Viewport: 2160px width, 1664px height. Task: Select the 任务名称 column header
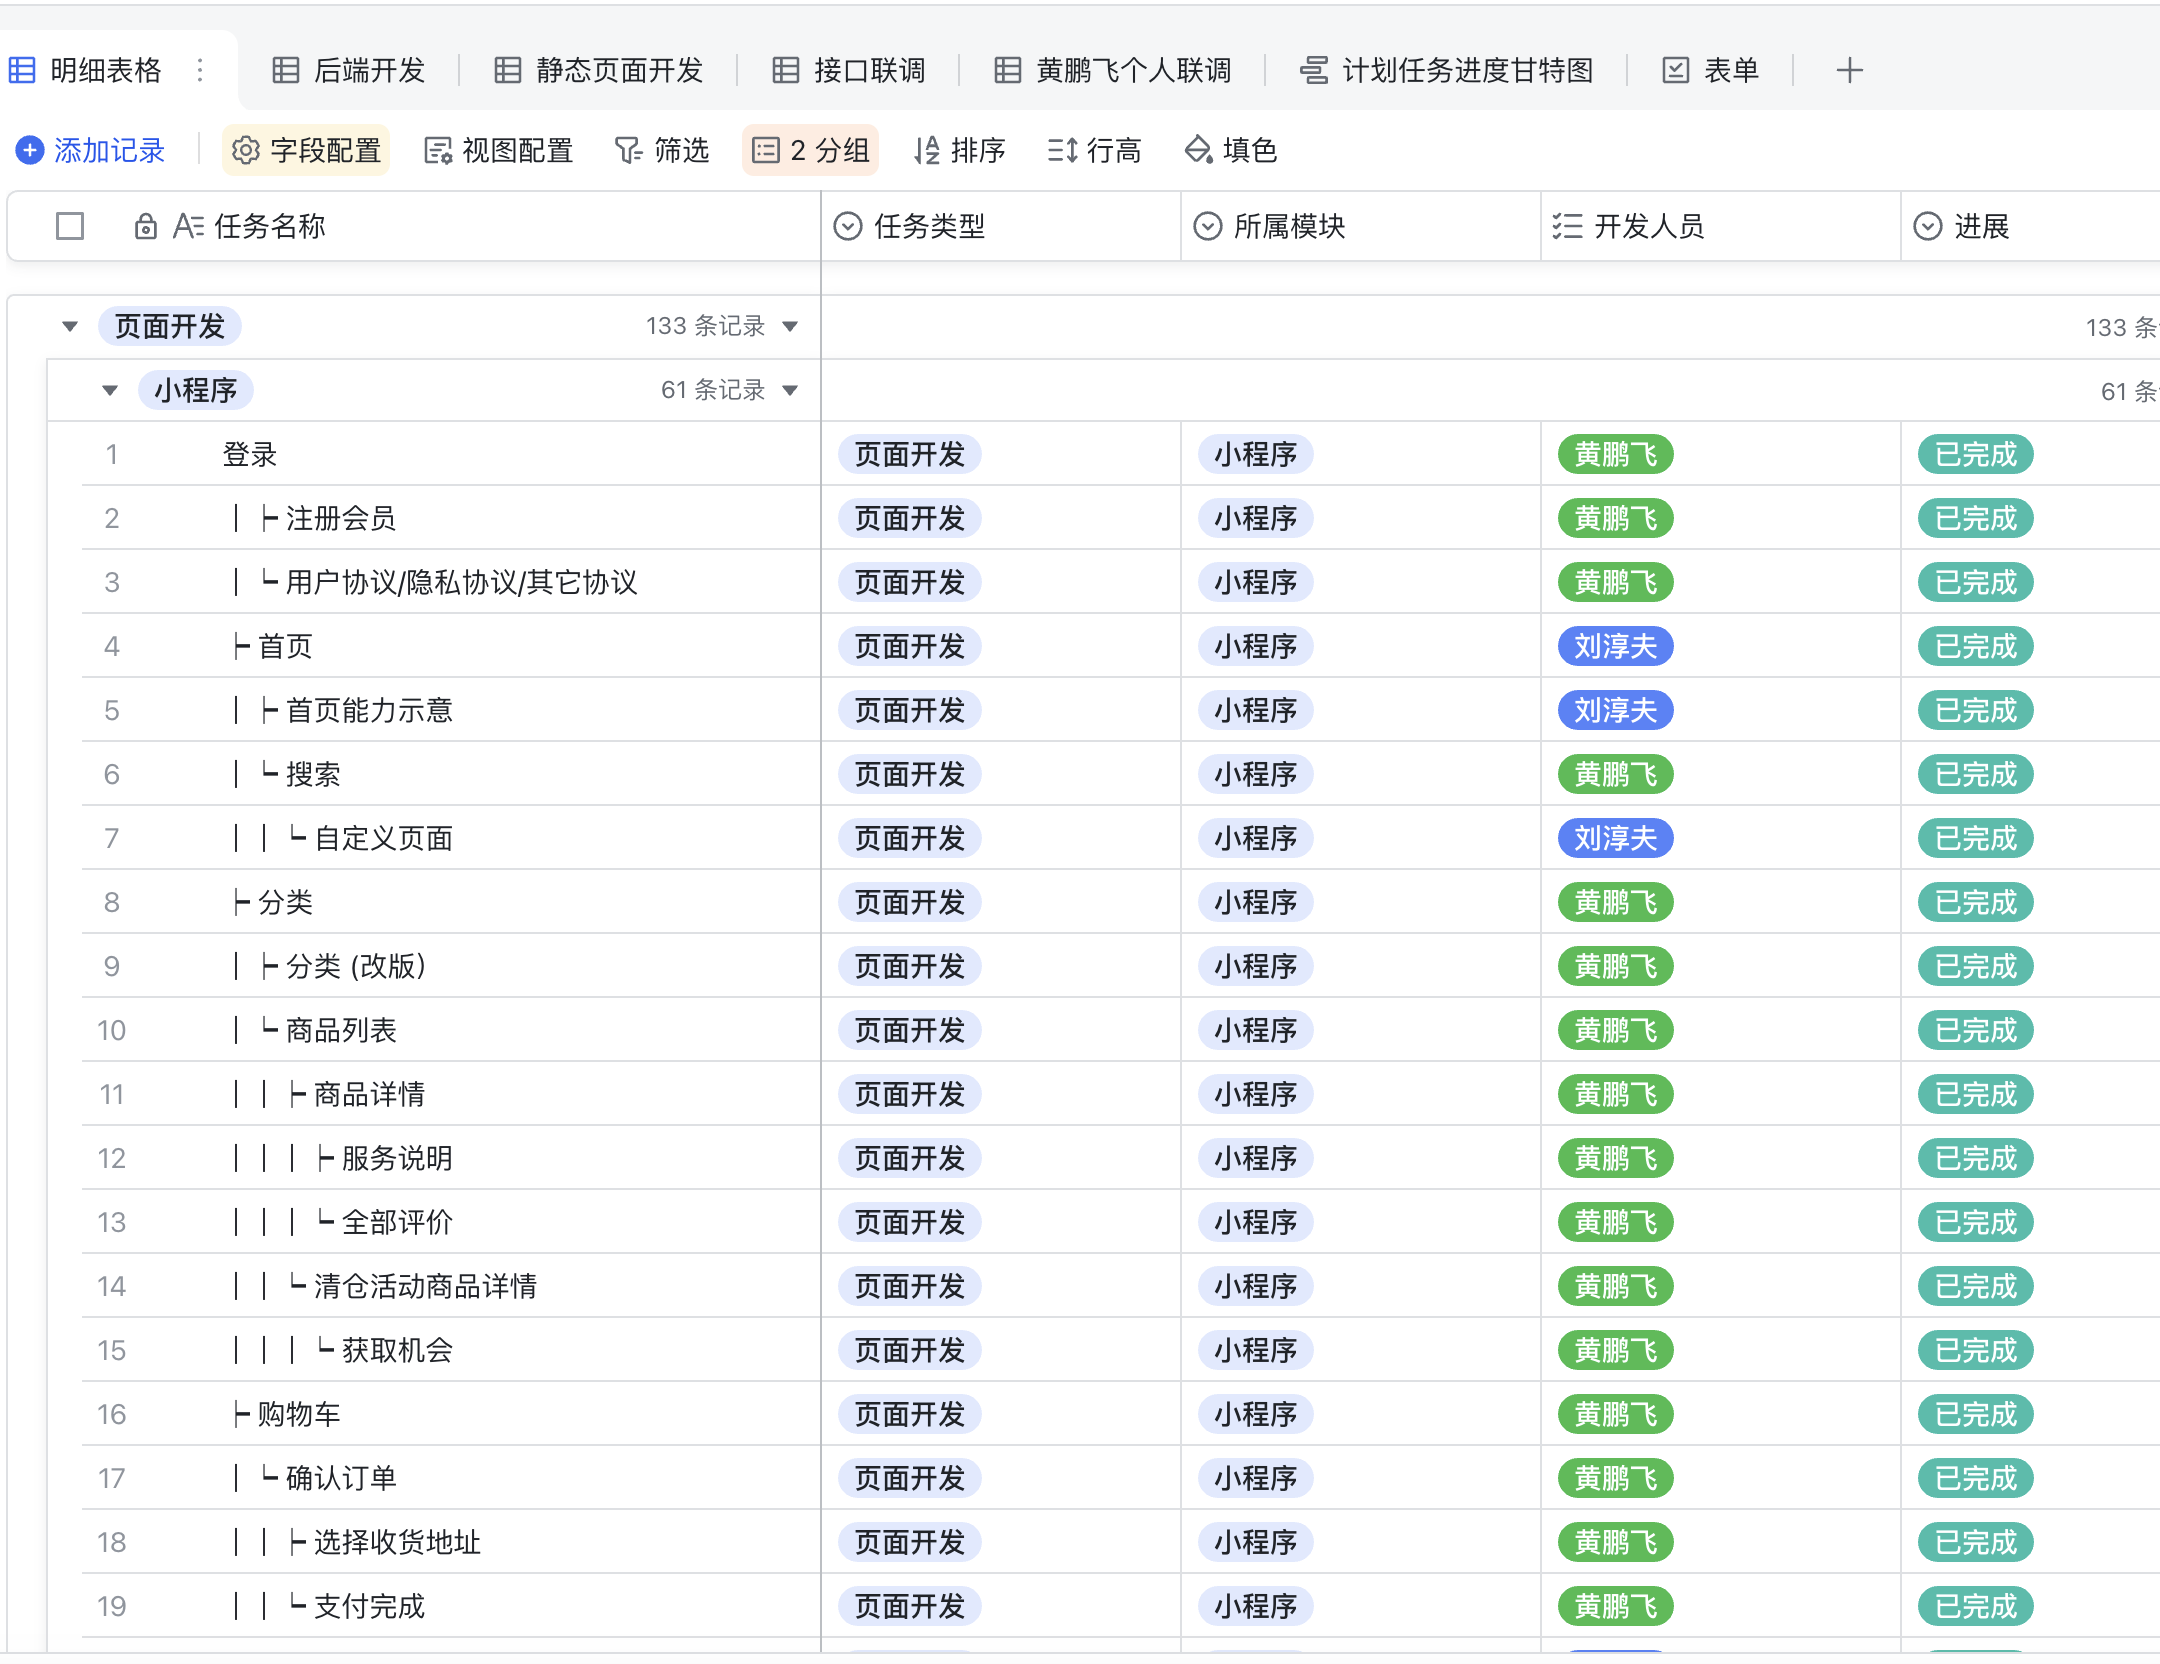(x=414, y=226)
